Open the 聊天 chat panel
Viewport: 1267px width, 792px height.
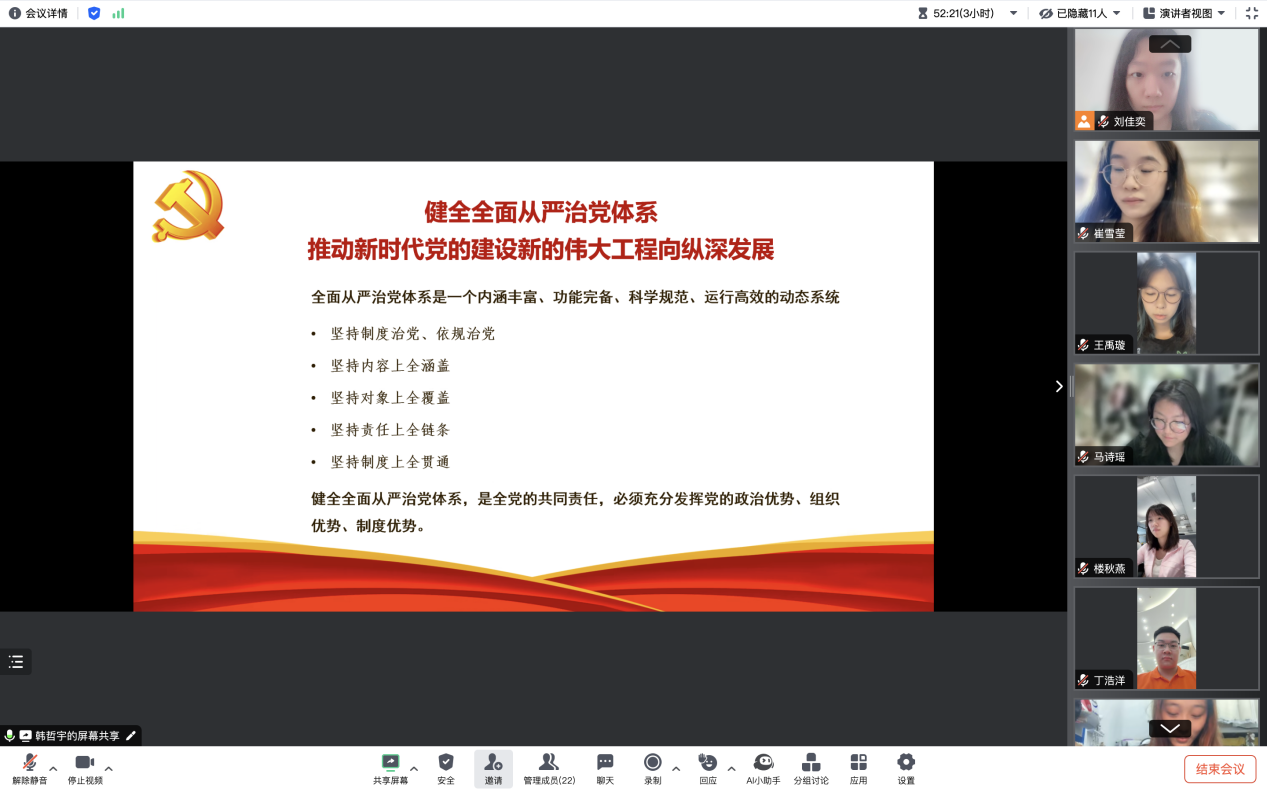coord(605,768)
